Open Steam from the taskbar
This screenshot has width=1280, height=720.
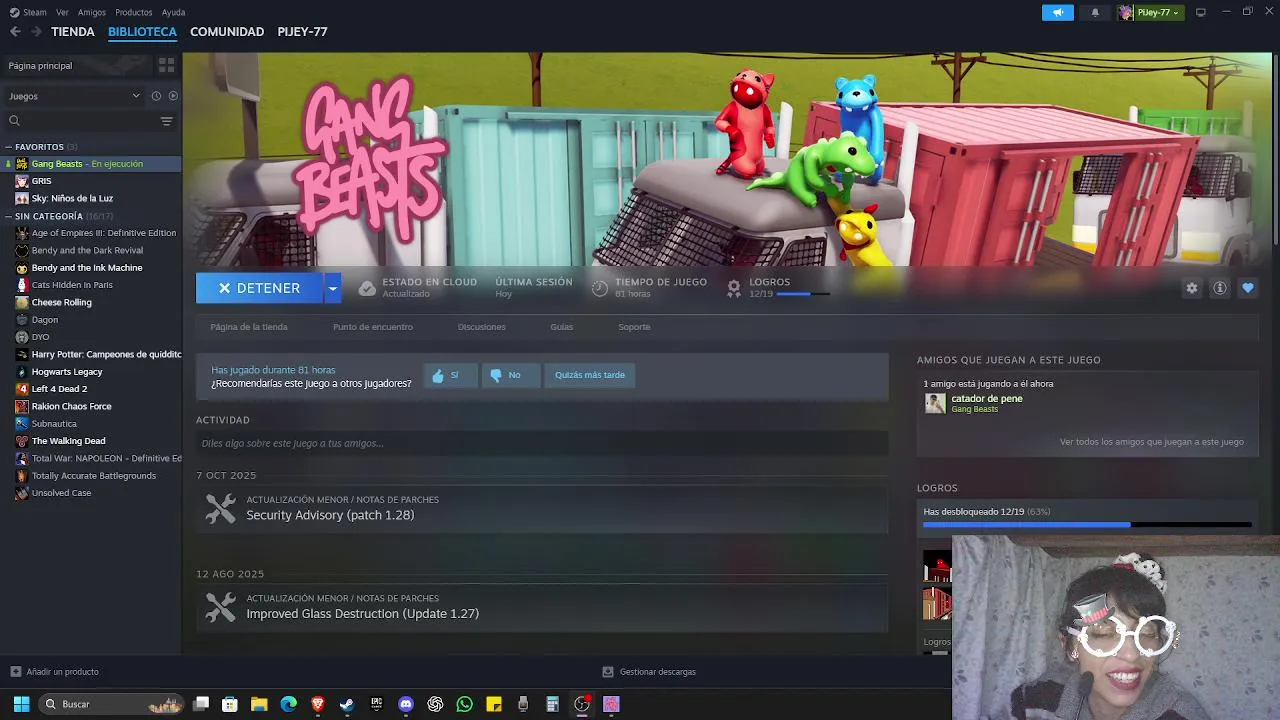click(347, 704)
